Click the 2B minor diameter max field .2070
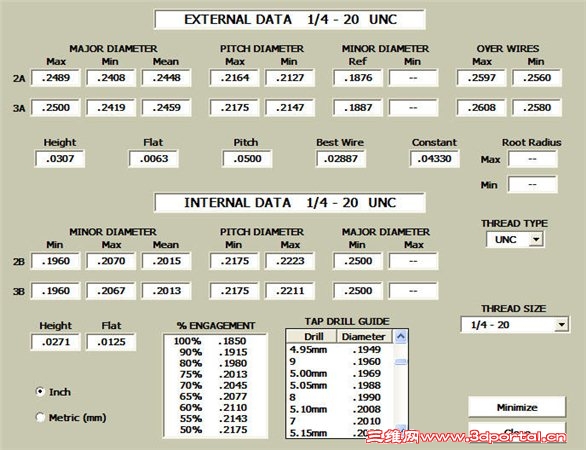Image resolution: width=586 pixels, height=450 pixels. click(x=111, y=261)
